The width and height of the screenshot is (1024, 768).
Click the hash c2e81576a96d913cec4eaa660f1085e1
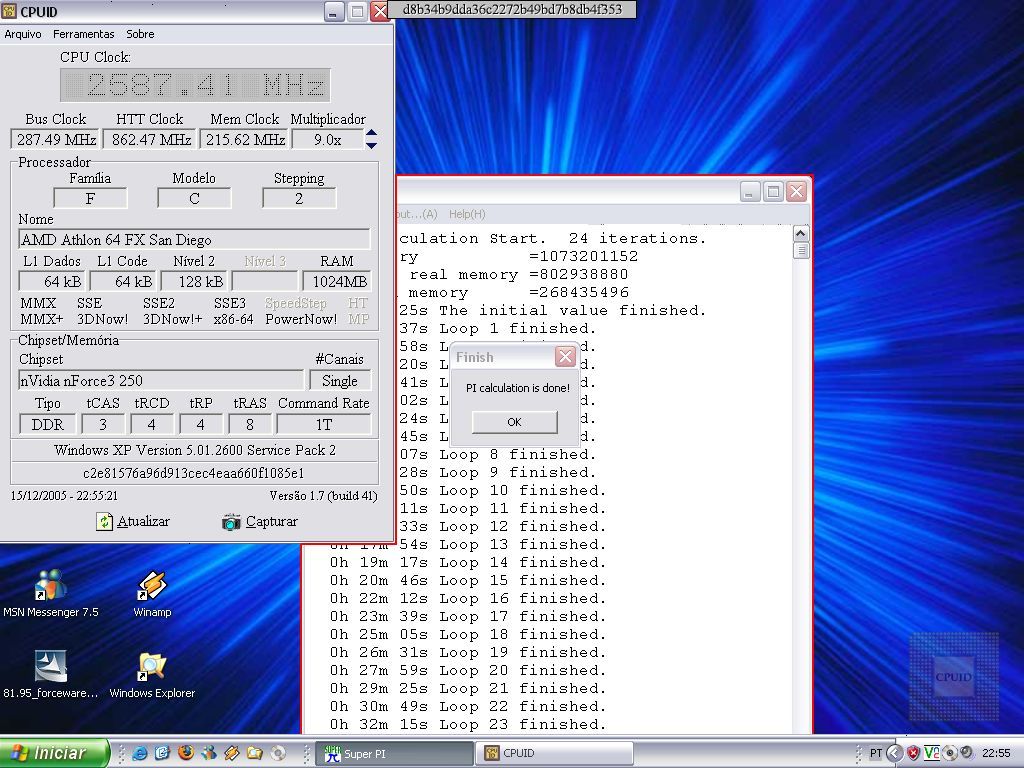[x=193, y=473]
